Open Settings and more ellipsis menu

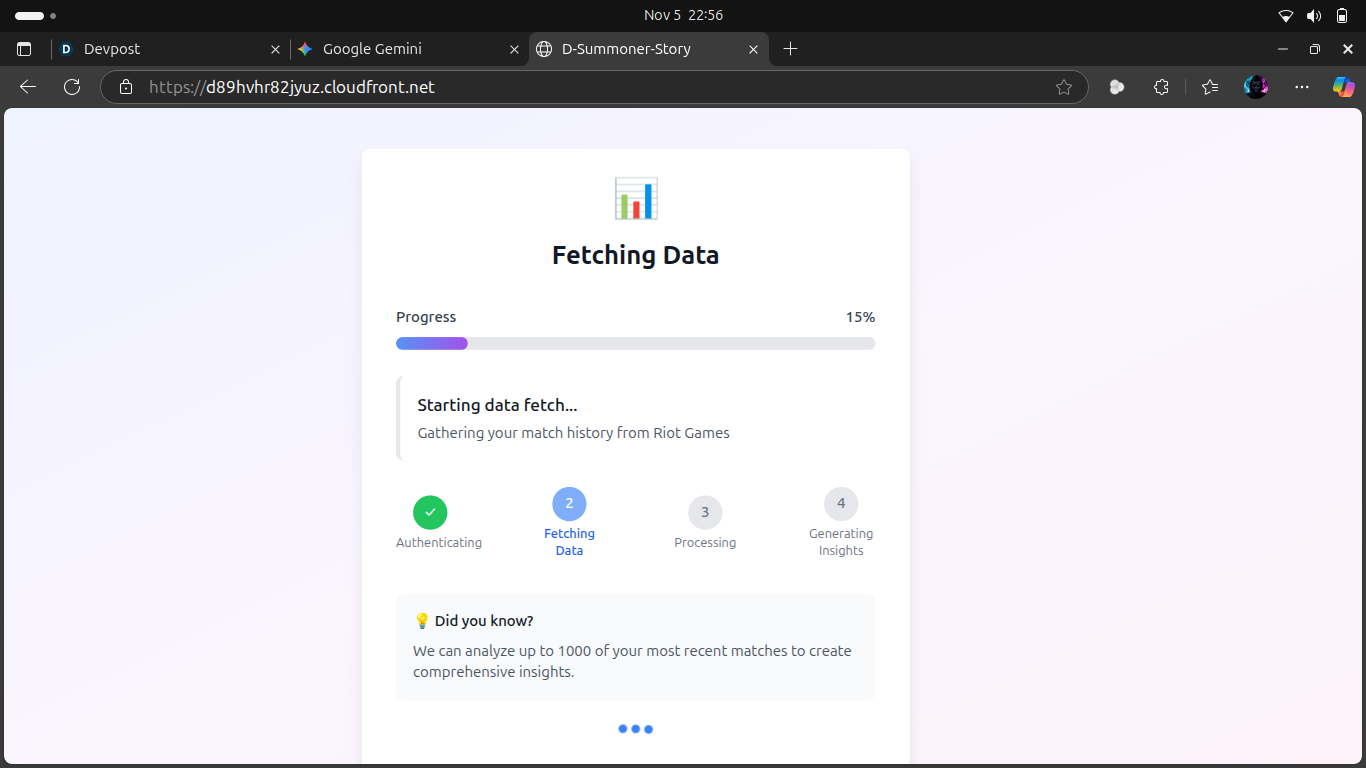1302,87
